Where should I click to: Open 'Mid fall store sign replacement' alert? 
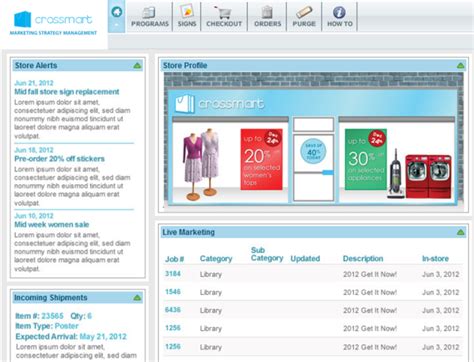pos(67,92)
